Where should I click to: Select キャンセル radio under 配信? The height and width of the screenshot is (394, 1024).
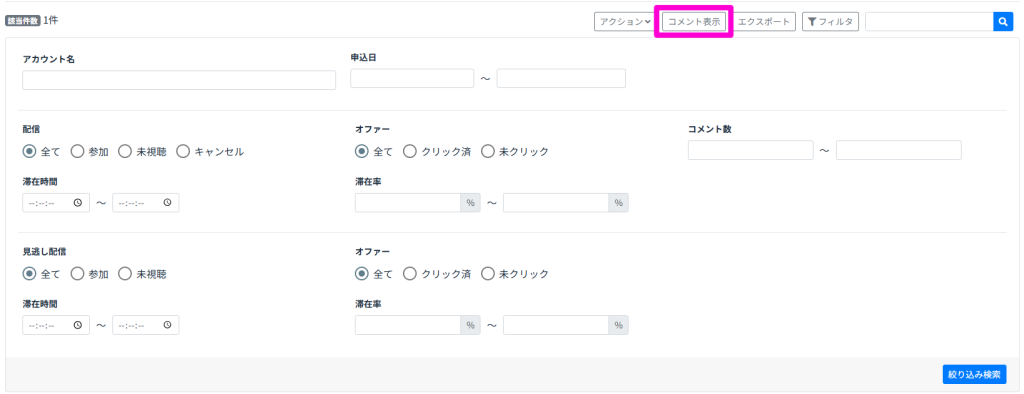click(x=183, y=152)
